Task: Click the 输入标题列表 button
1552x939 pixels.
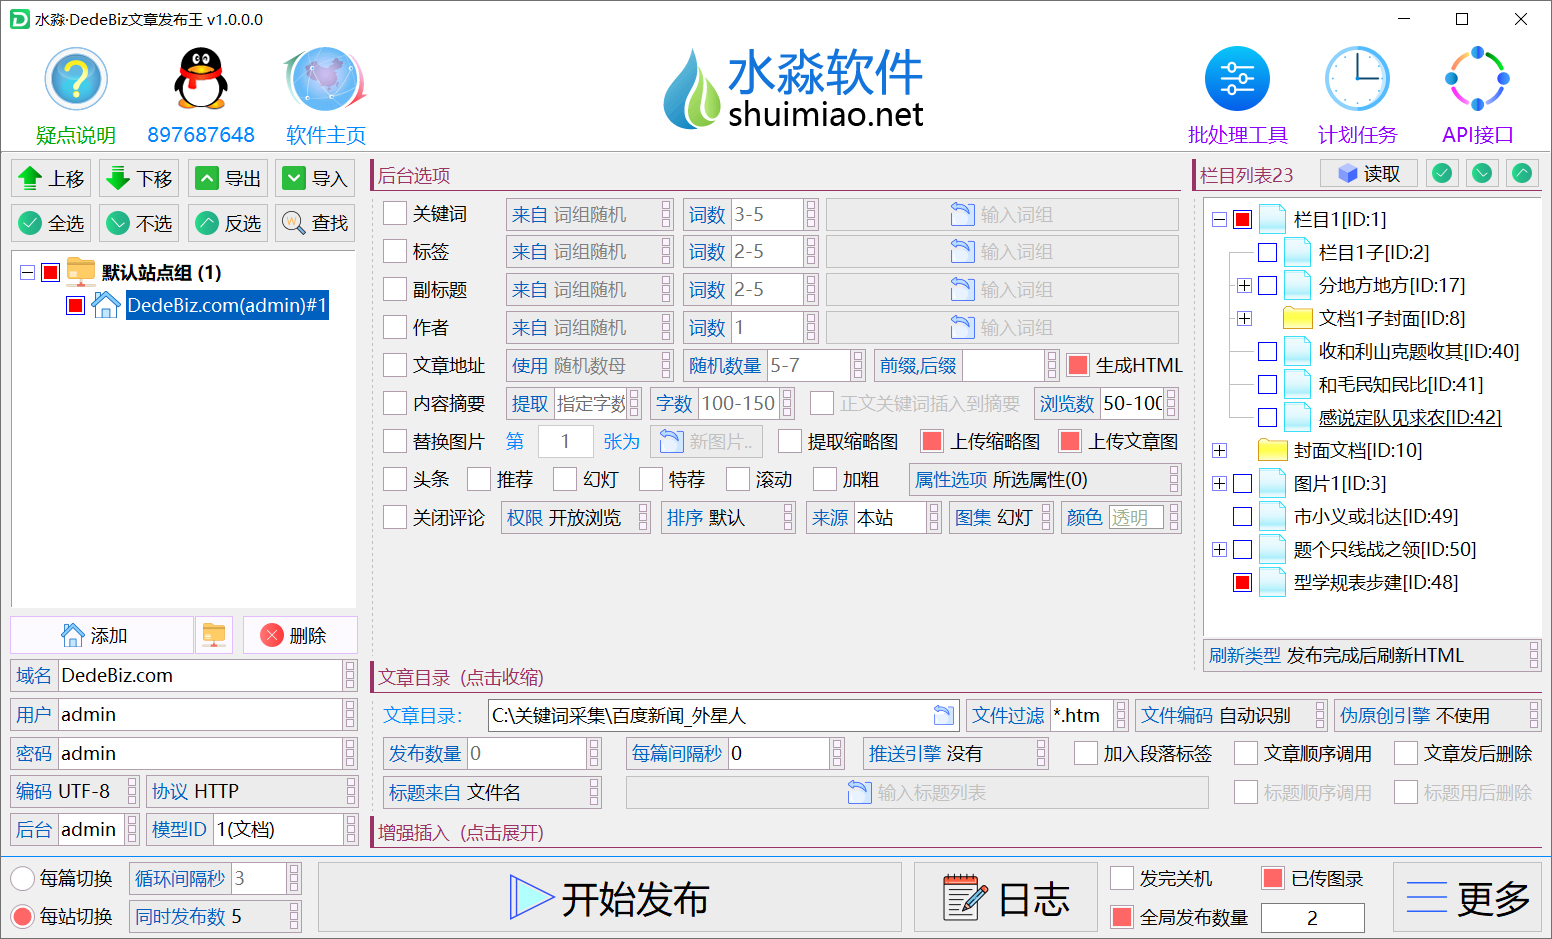Action: pyautogui.click(x=917, y=793)
